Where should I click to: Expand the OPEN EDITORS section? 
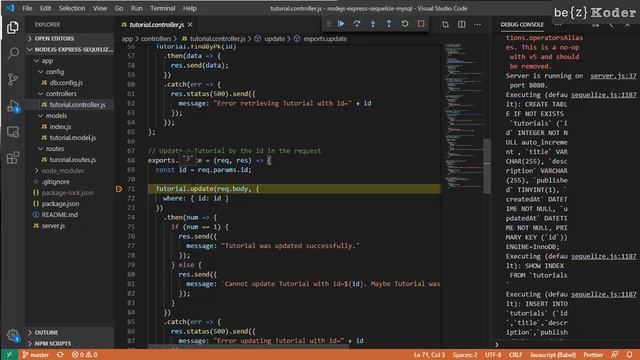(x=70, y=38)
